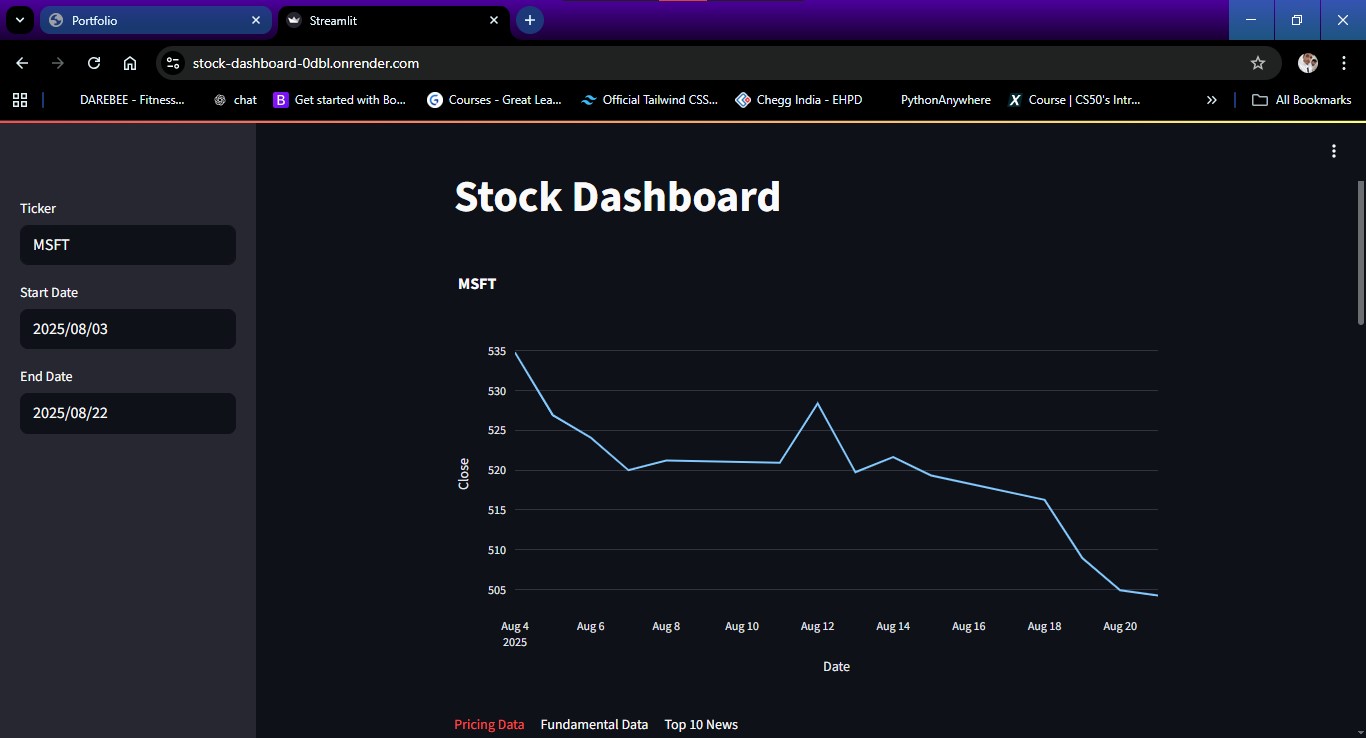Show hidden bookmarks via double chevron
This screenshot has width=1366, height=738.
[1211, 99]
